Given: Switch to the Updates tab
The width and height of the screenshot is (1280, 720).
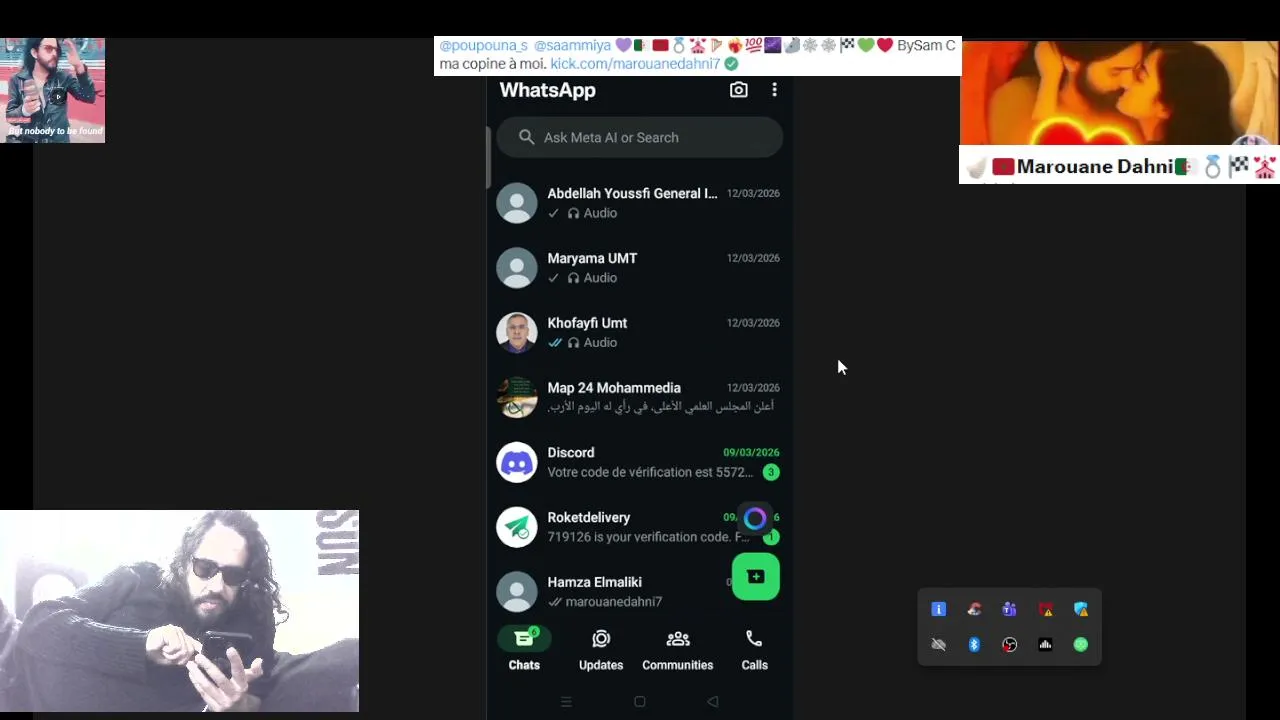Looking at the screenshot, I should pos(601,650).
